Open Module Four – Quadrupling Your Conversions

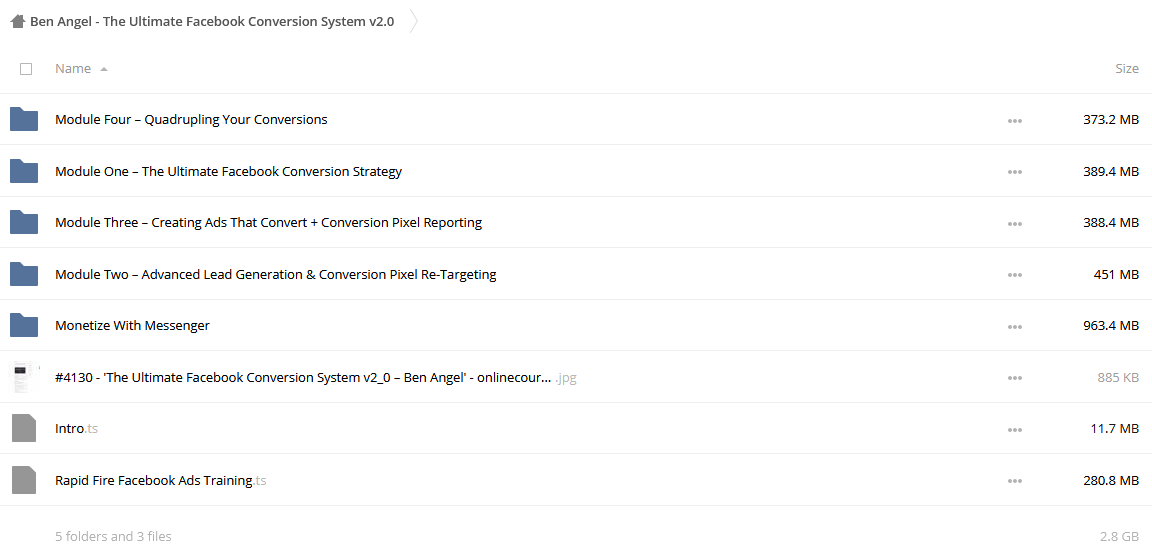[x=191, y=120]
